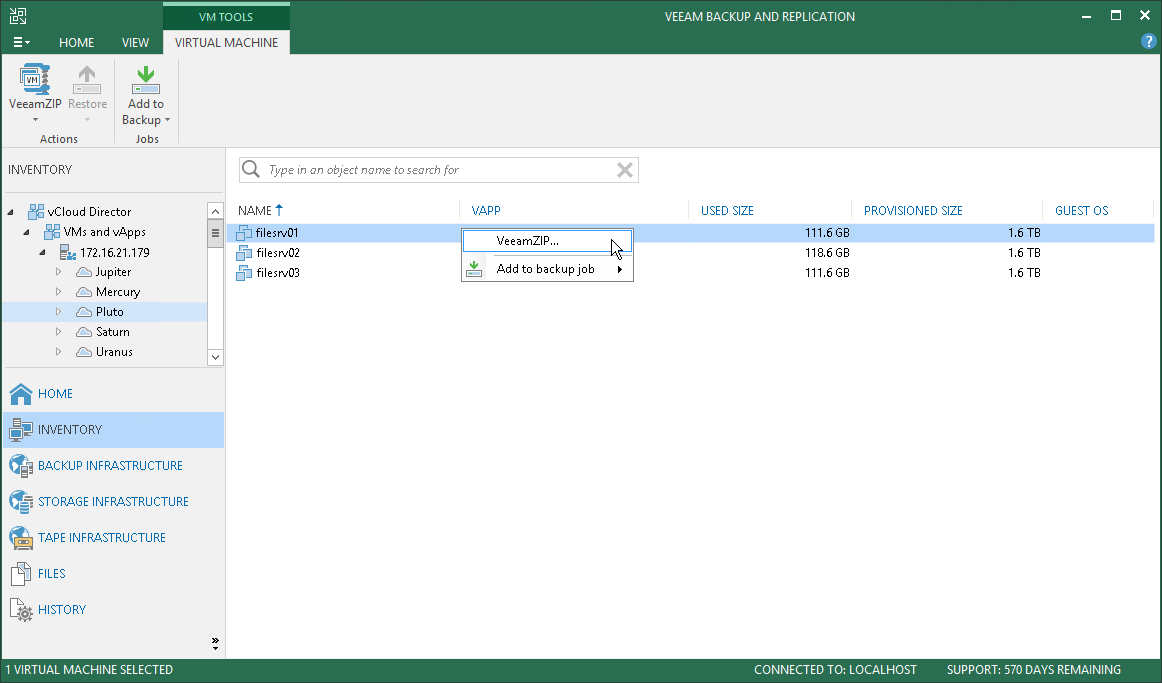Click the Add to Backup ribbon icon

(x=146, y=79)
